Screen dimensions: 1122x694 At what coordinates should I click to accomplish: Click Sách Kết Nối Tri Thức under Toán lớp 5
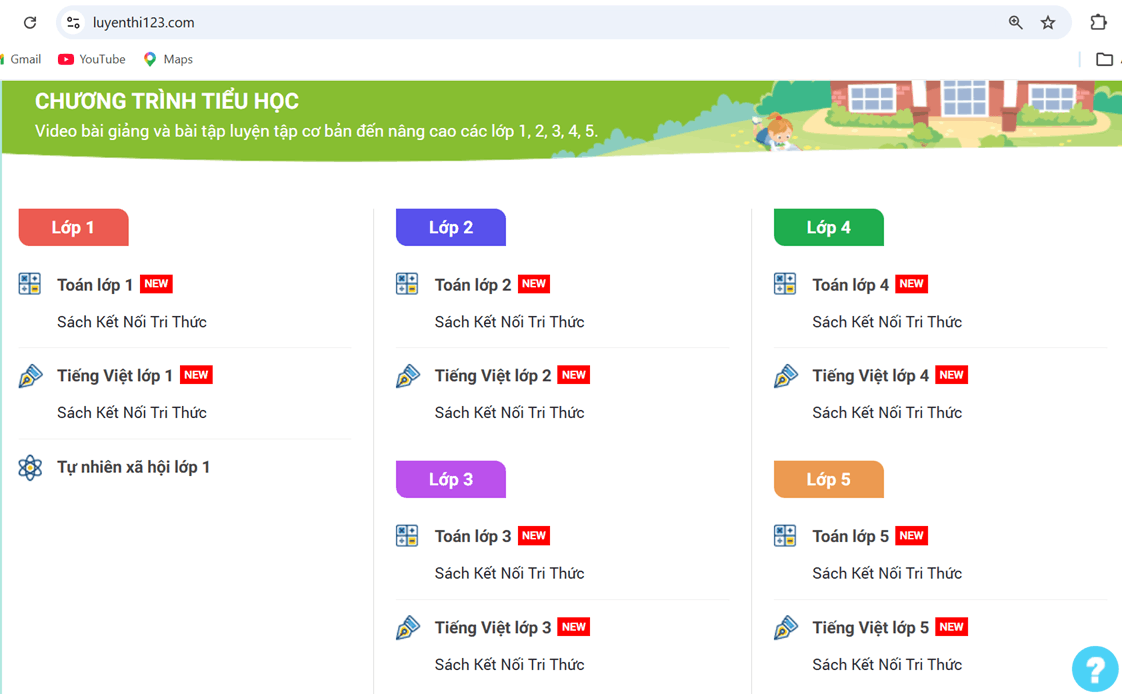(887, 573)
